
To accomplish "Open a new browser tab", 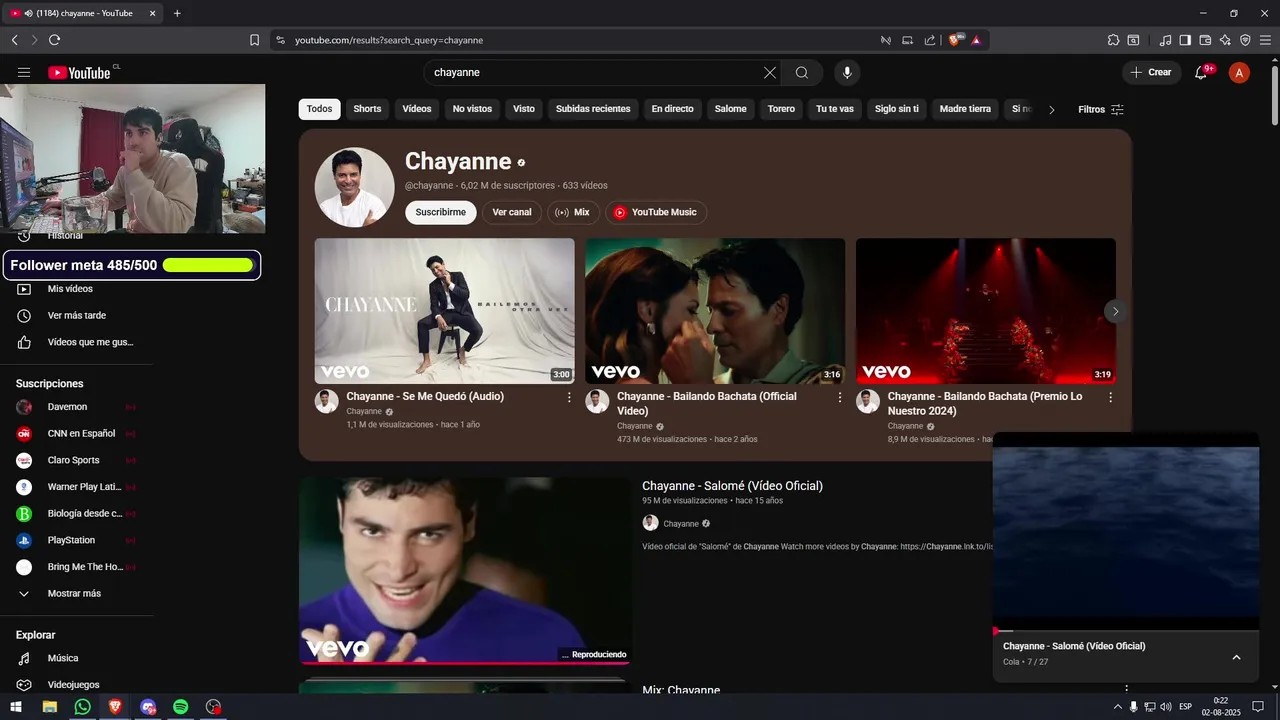I will pos(177,13).
